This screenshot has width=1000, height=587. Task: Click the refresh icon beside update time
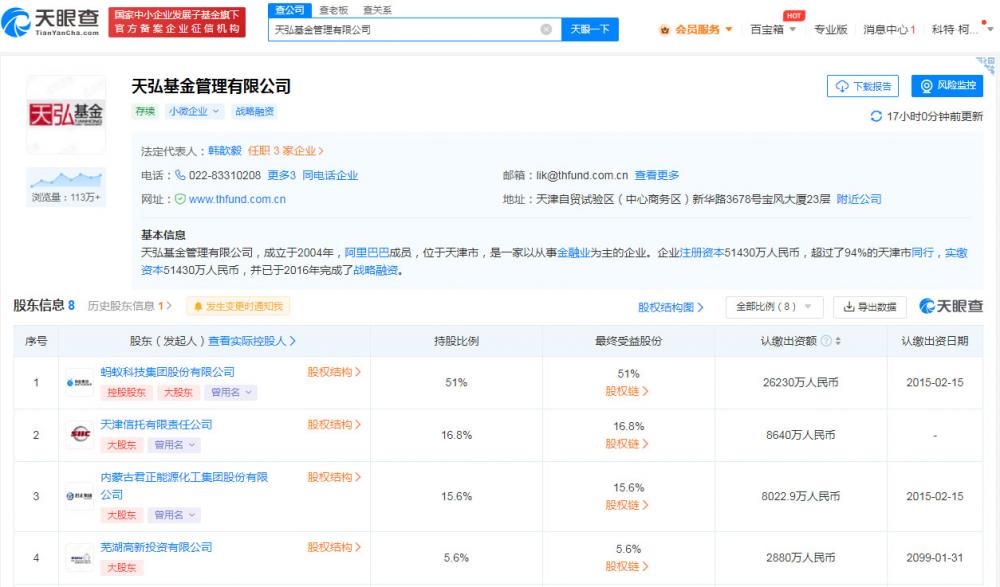click(876, 116)
